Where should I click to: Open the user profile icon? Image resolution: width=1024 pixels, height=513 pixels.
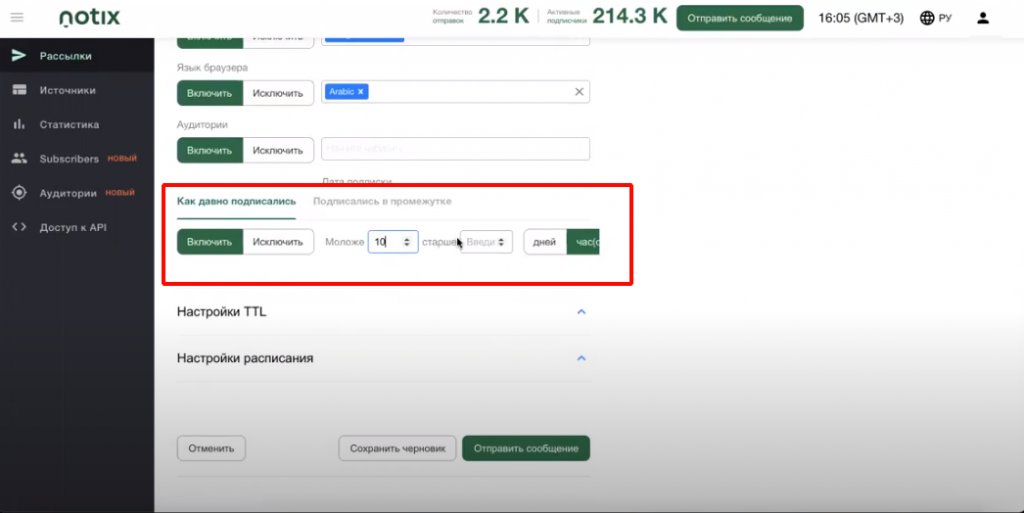tap(982, 18)
